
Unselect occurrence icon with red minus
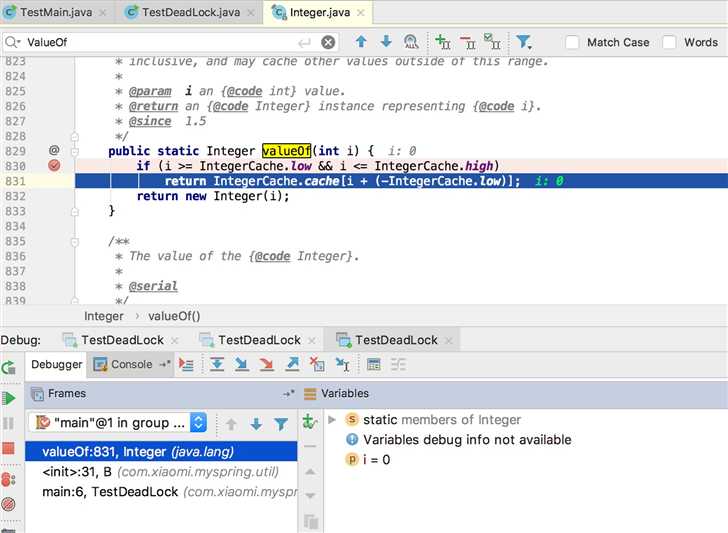tap(468, 42)
